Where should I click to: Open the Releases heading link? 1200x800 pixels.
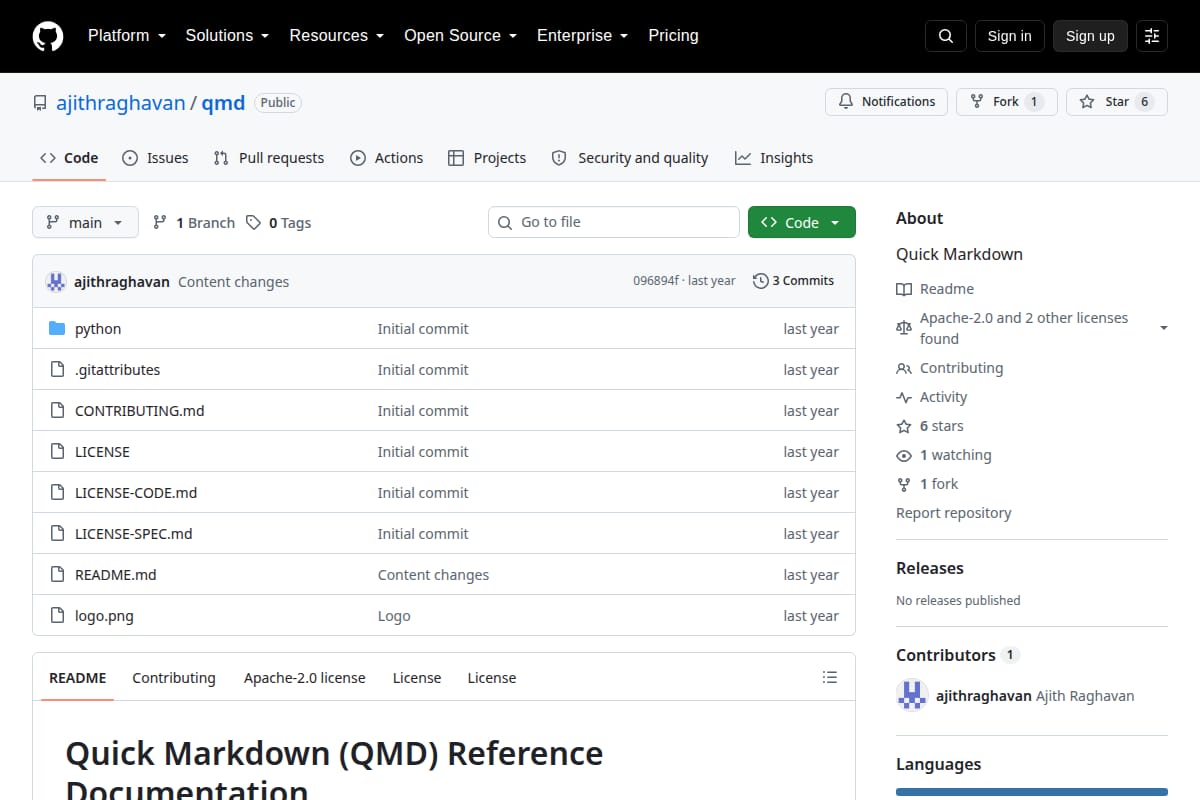930,568
